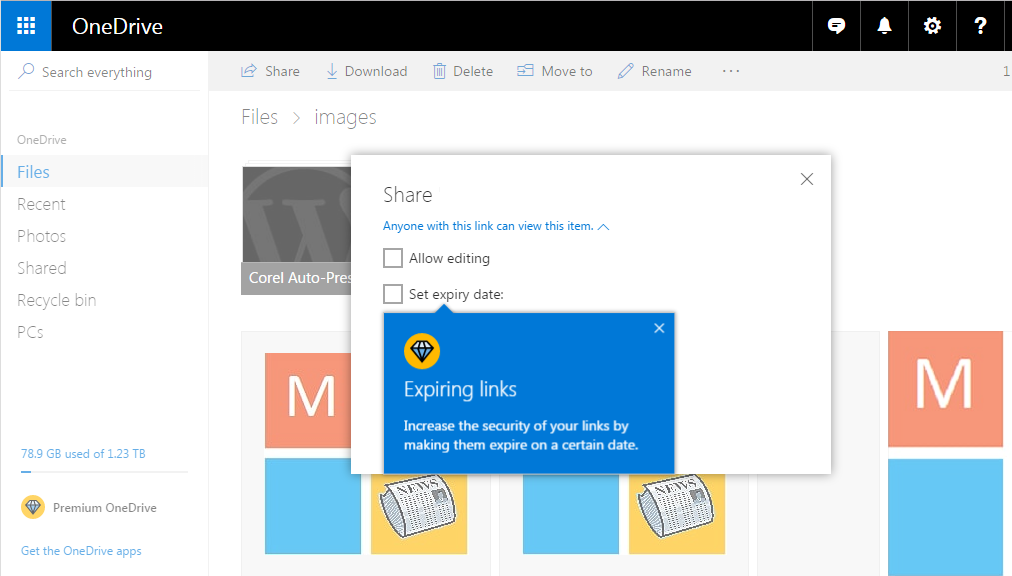Dismiss the Expiring links tooltip

(x=659, y=328)
